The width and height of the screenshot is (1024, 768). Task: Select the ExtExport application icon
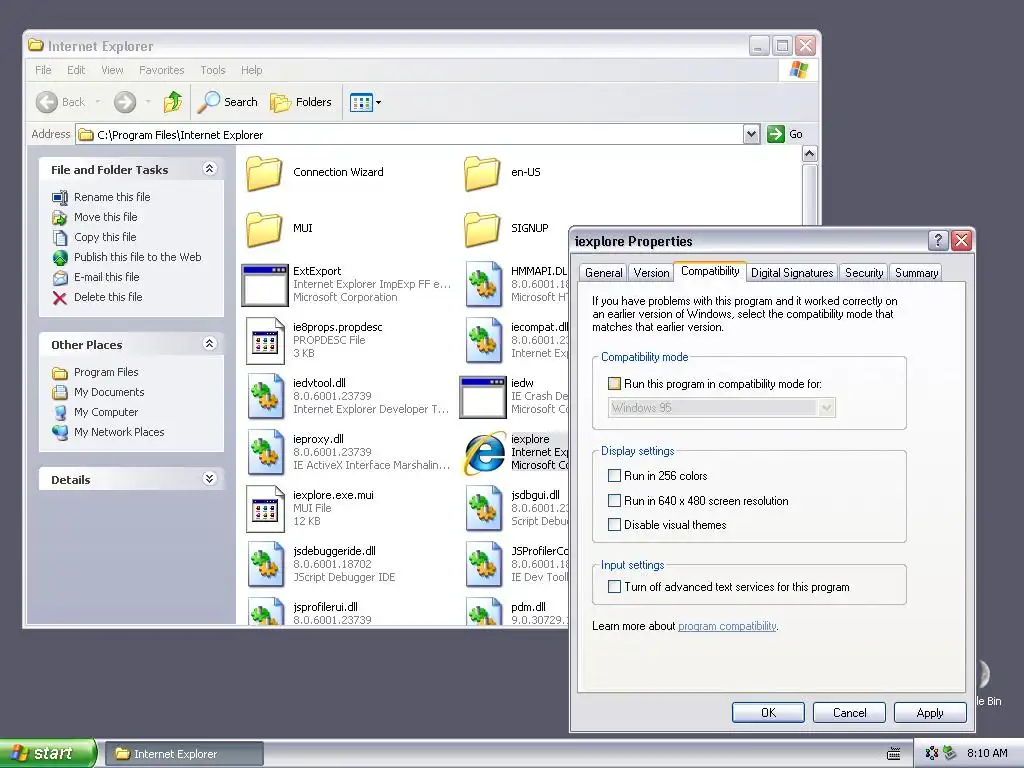point(264,285)
